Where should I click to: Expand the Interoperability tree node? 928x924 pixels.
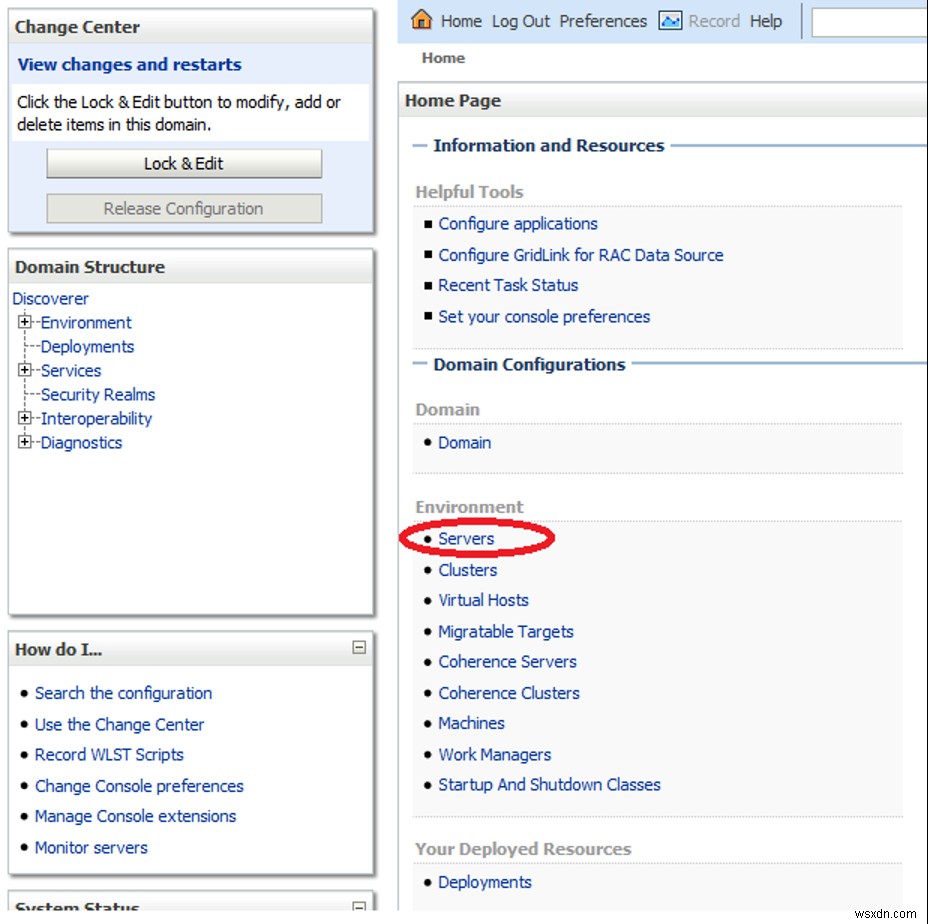click(x=24, y=417)
